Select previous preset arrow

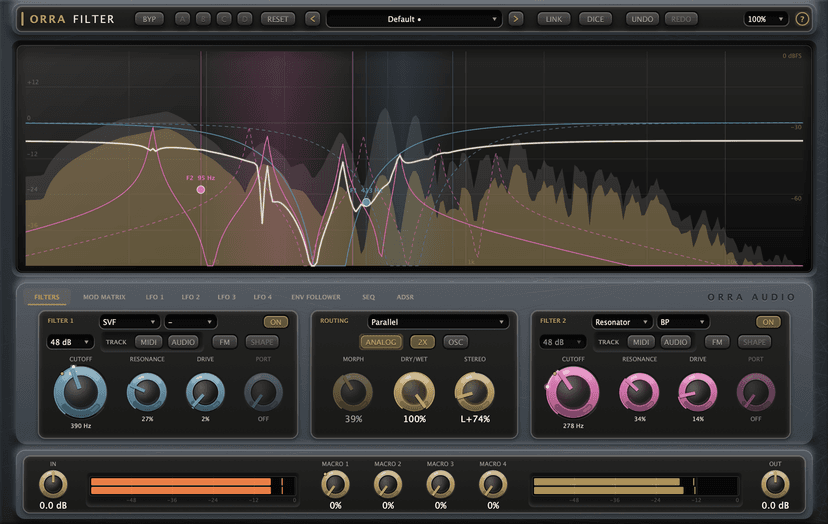(313, 19)
